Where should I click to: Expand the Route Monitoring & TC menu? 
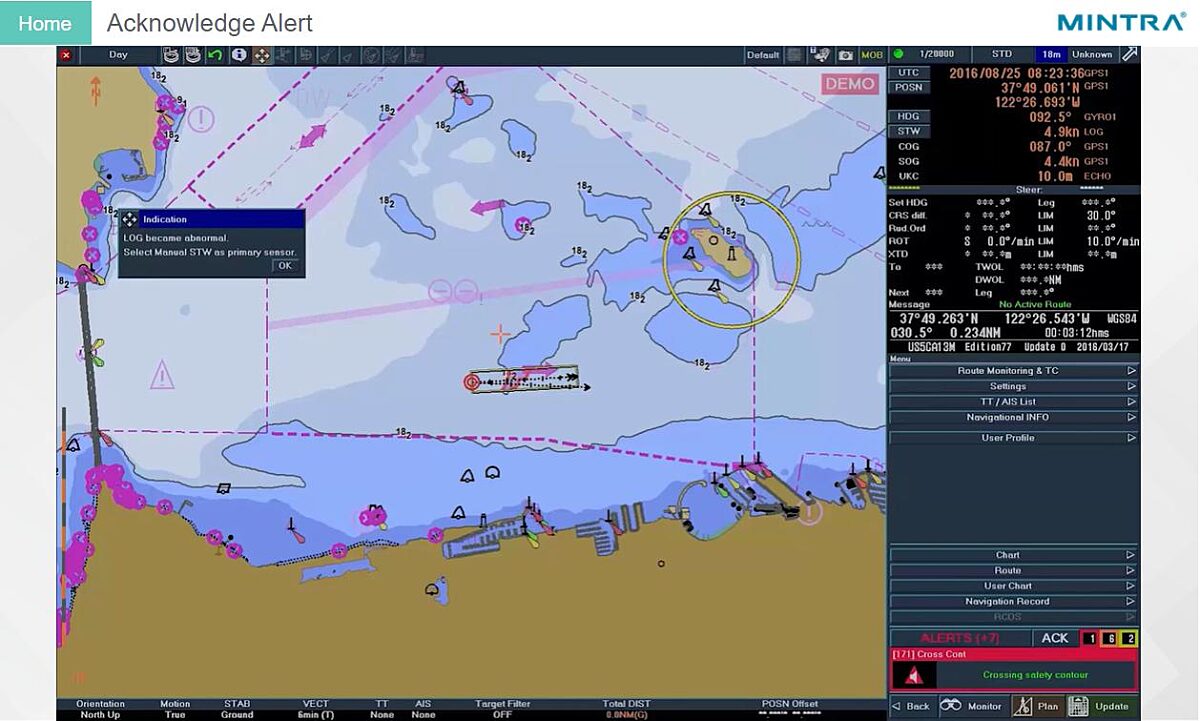pos(1013,371)
